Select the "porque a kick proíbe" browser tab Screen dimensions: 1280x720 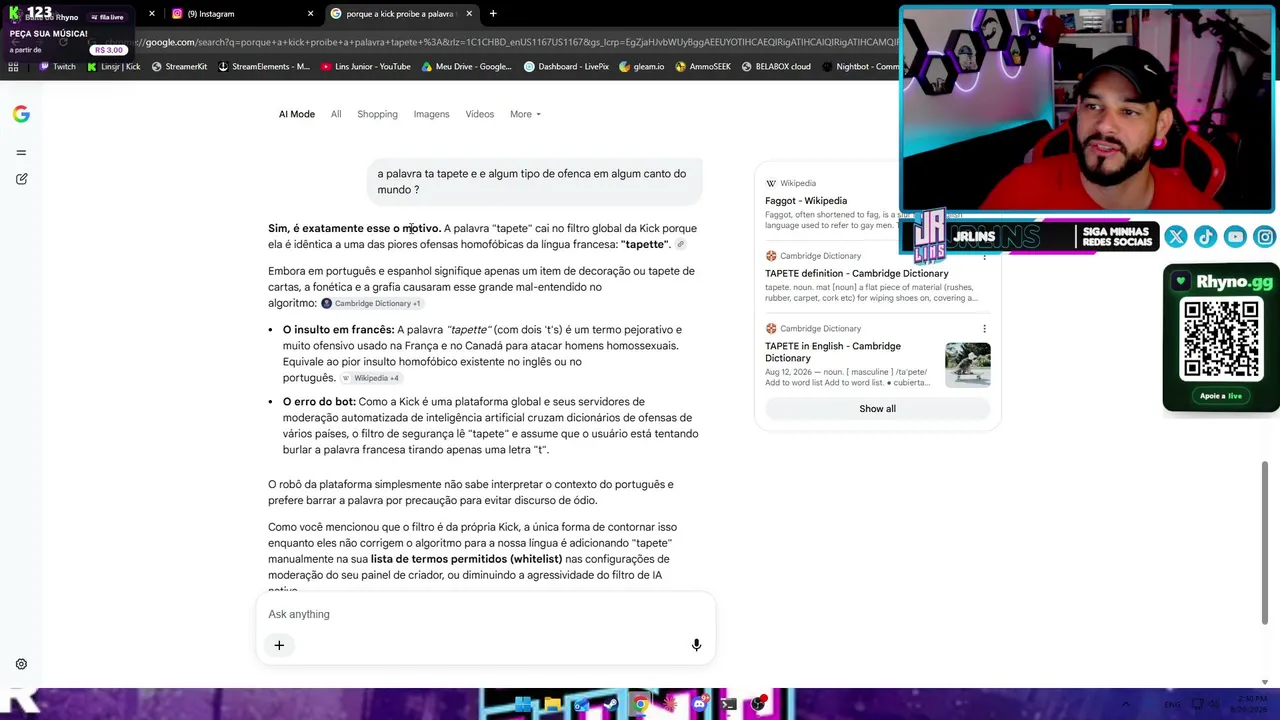400,14
